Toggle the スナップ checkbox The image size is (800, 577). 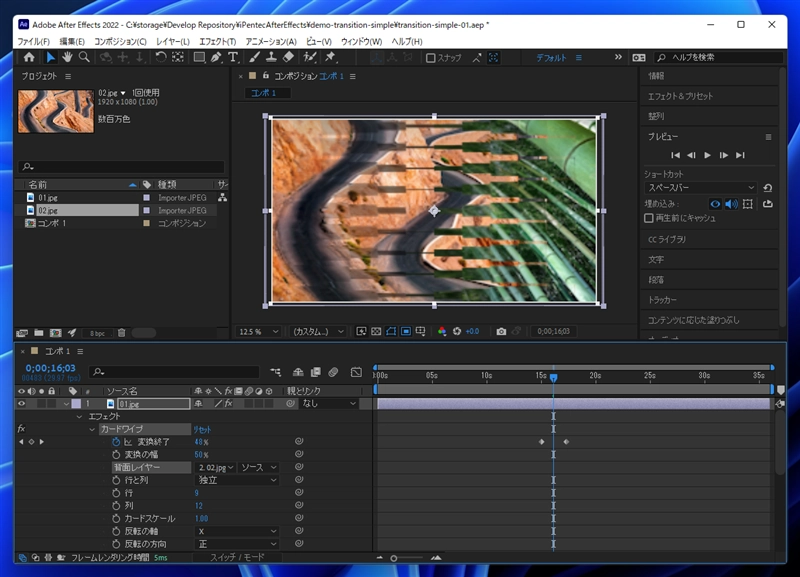pos(431,58)
